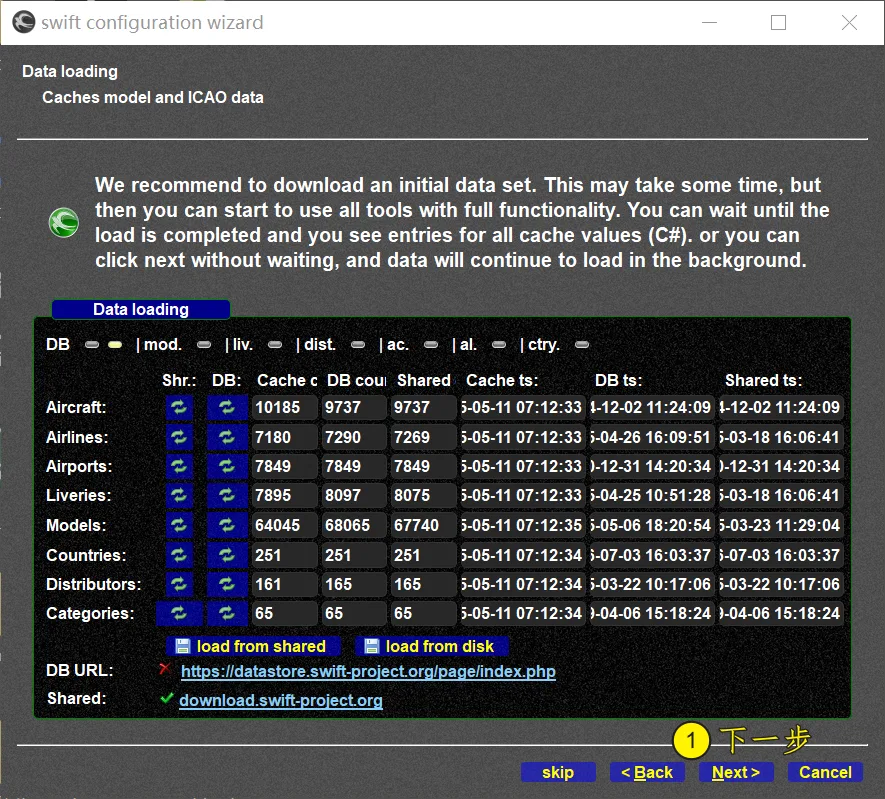Maximize the swift configuration wizard window
Viewport: 885px width, 799px height.
[778, 23]
